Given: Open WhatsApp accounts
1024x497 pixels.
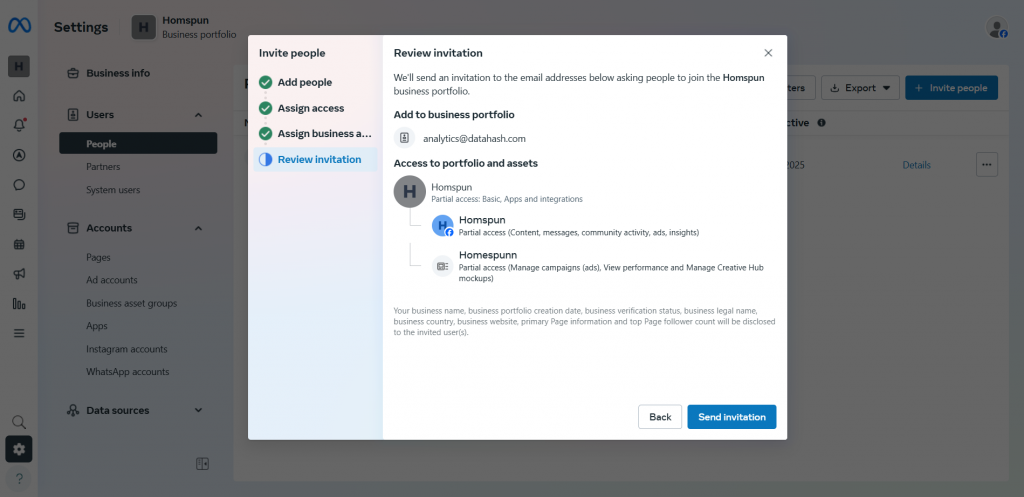Looking at the screenshot, I should click(127, 372).
